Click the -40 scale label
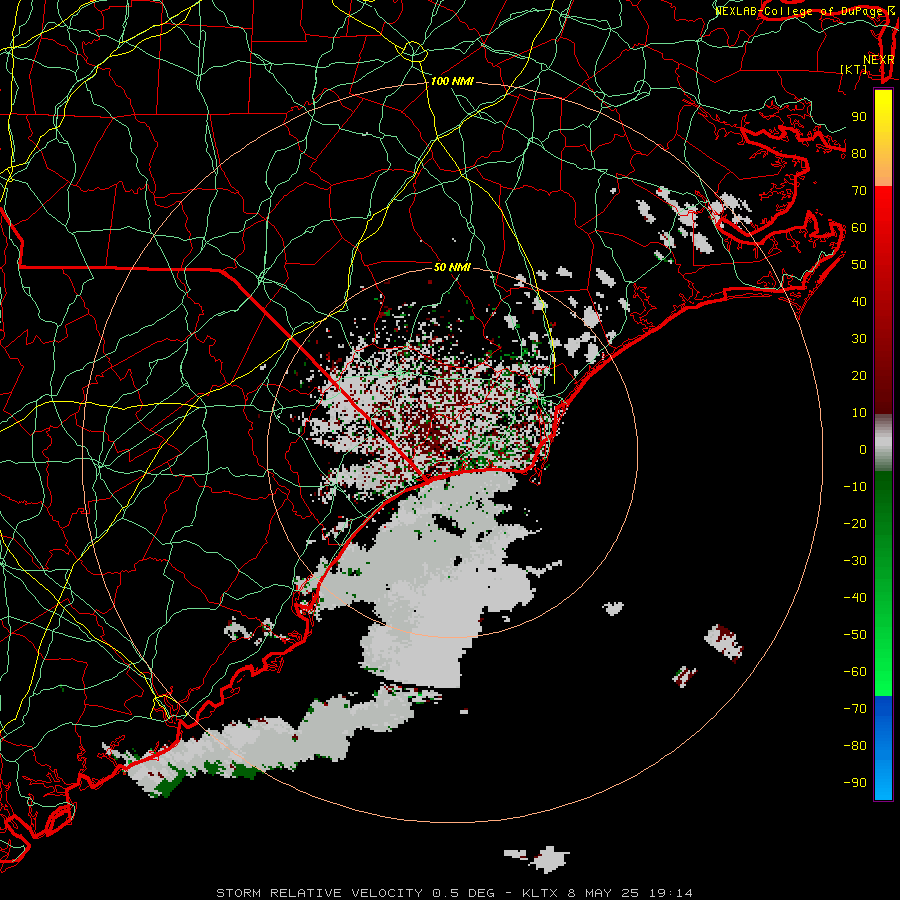Screen dimensions: 900x900 coord(855,598)
